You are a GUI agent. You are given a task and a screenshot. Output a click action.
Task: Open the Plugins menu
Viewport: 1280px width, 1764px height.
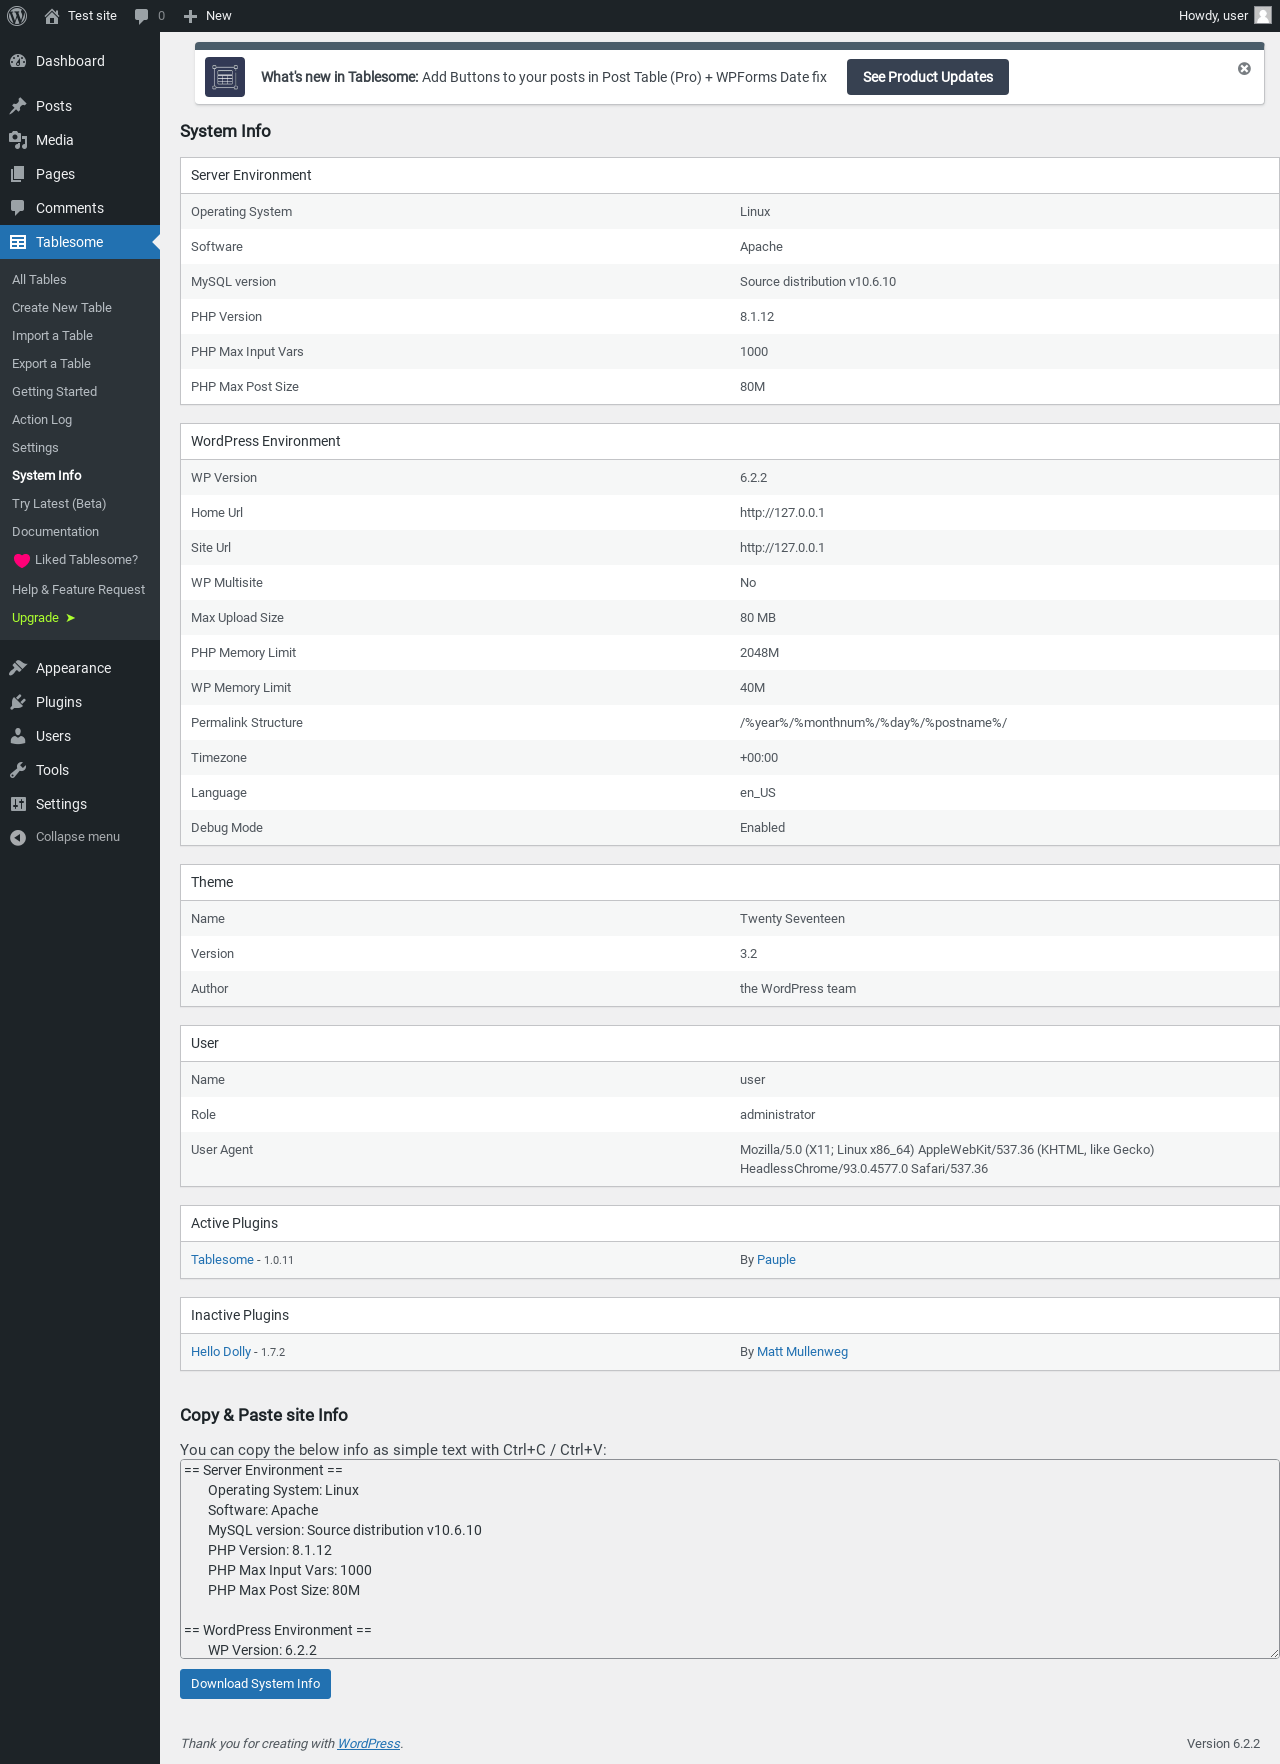point(59,702)
